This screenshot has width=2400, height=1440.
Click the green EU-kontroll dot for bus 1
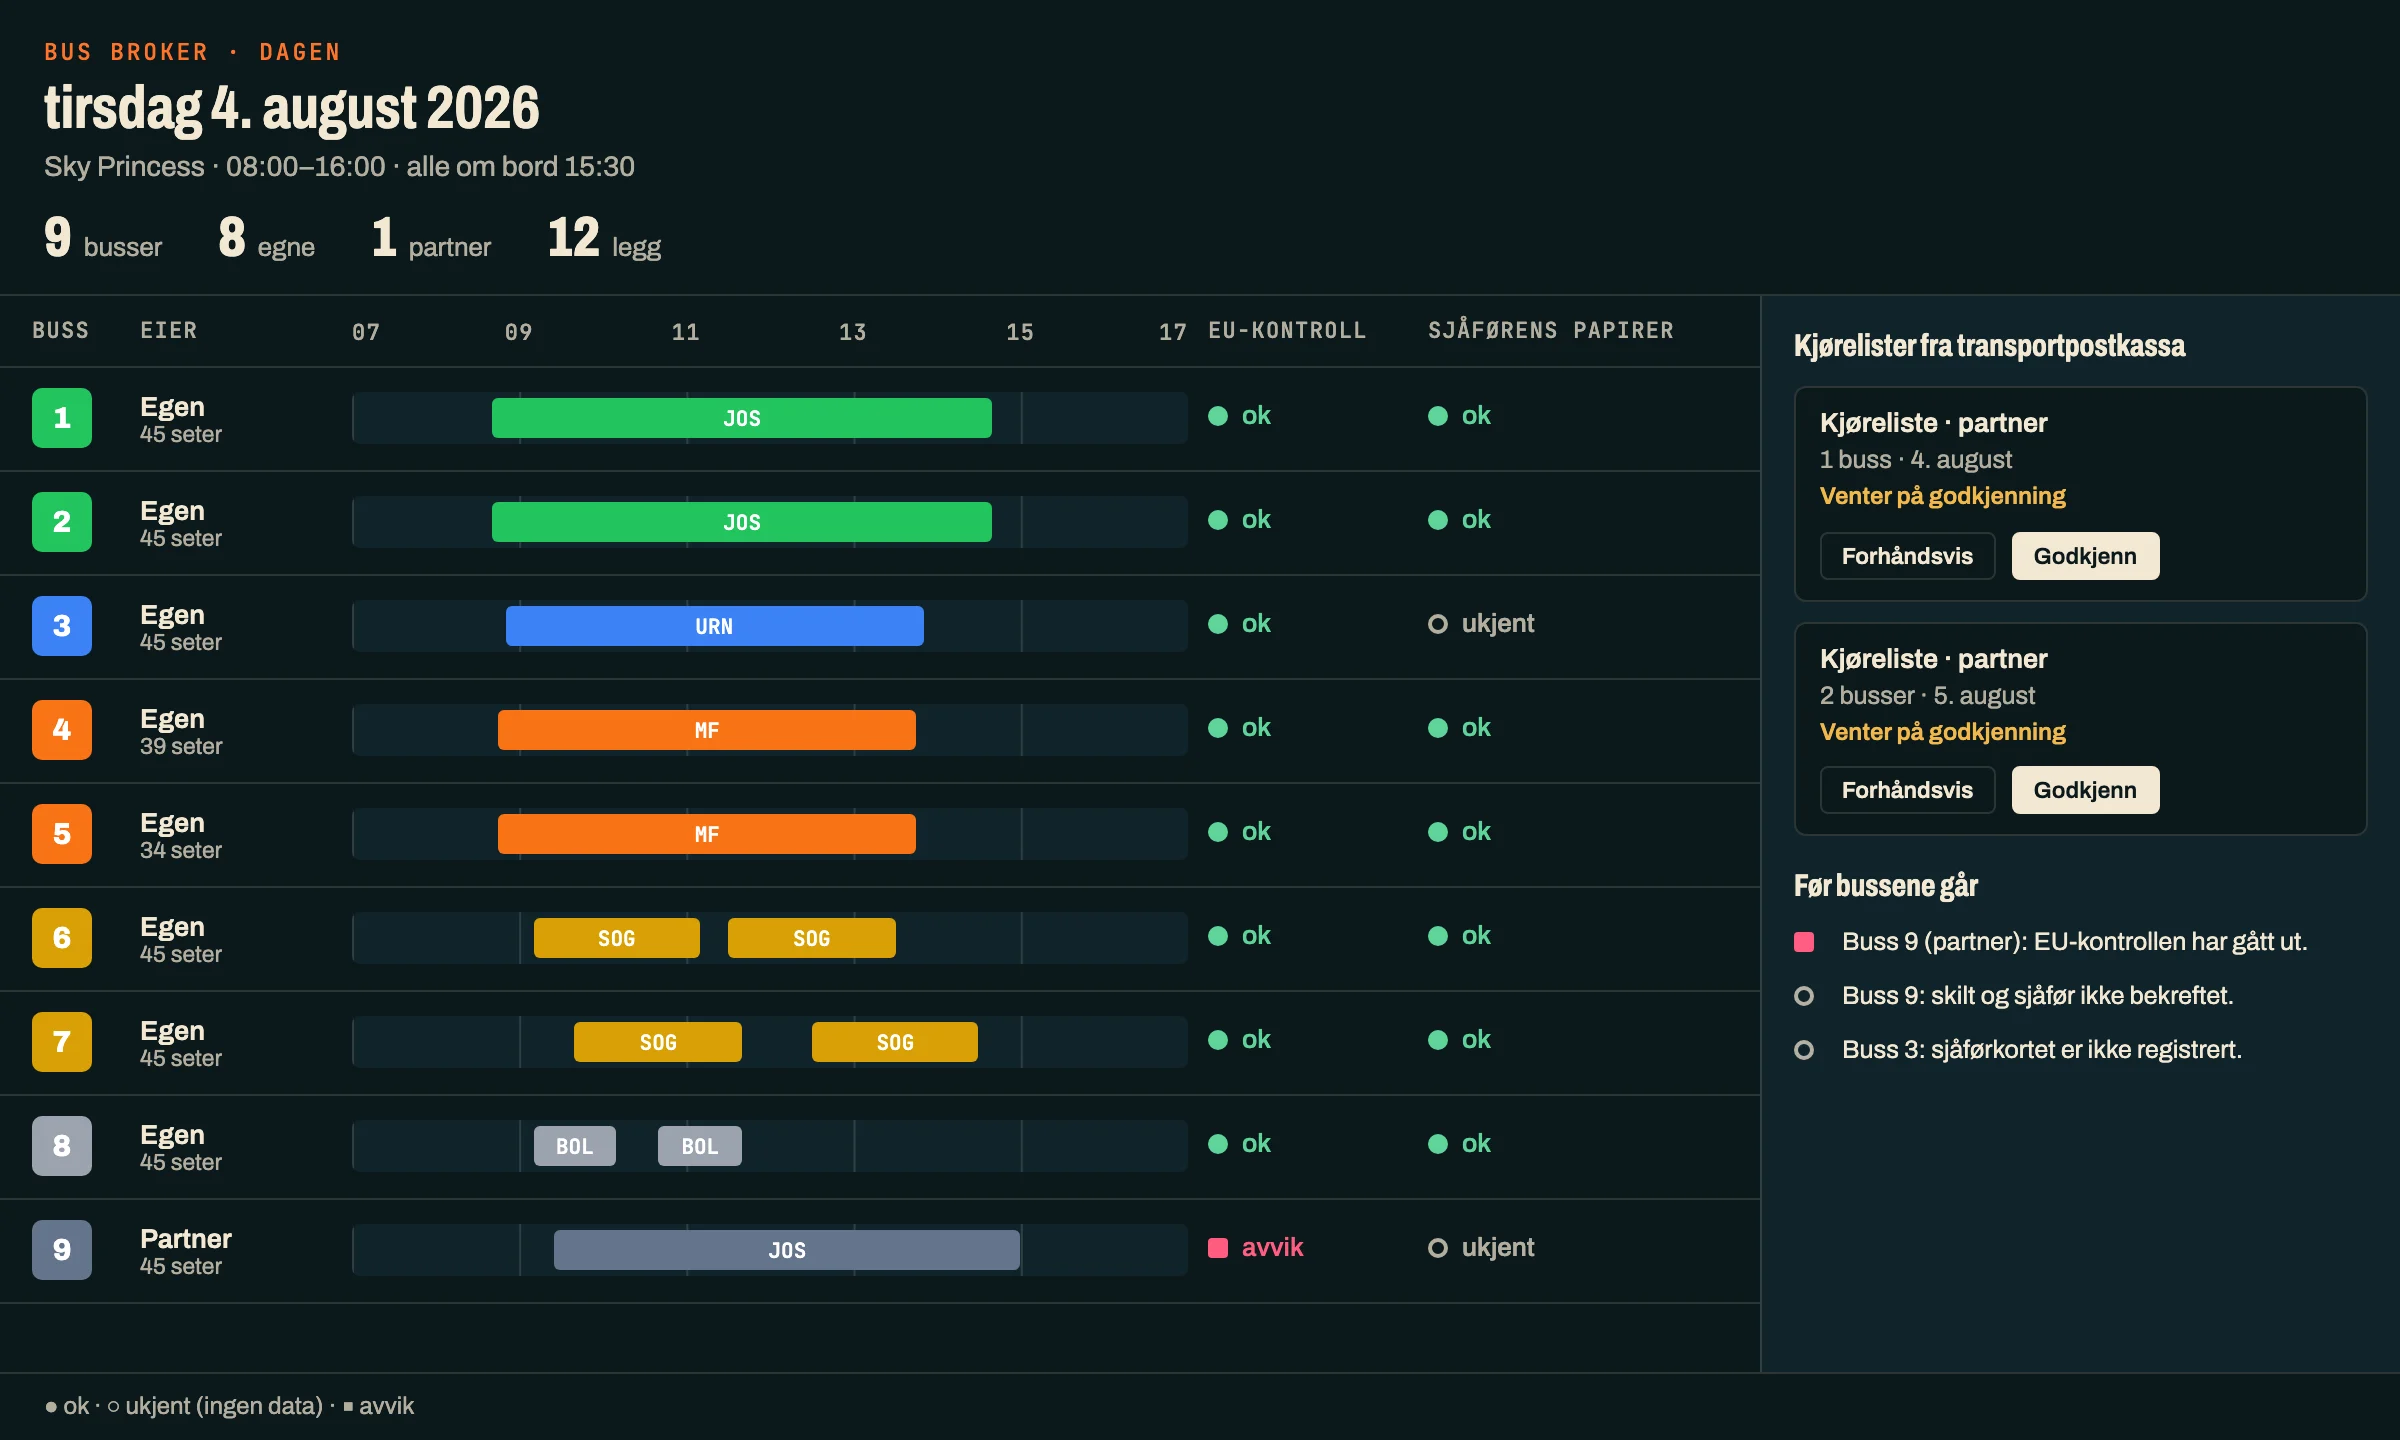(x=1218, y=416)
